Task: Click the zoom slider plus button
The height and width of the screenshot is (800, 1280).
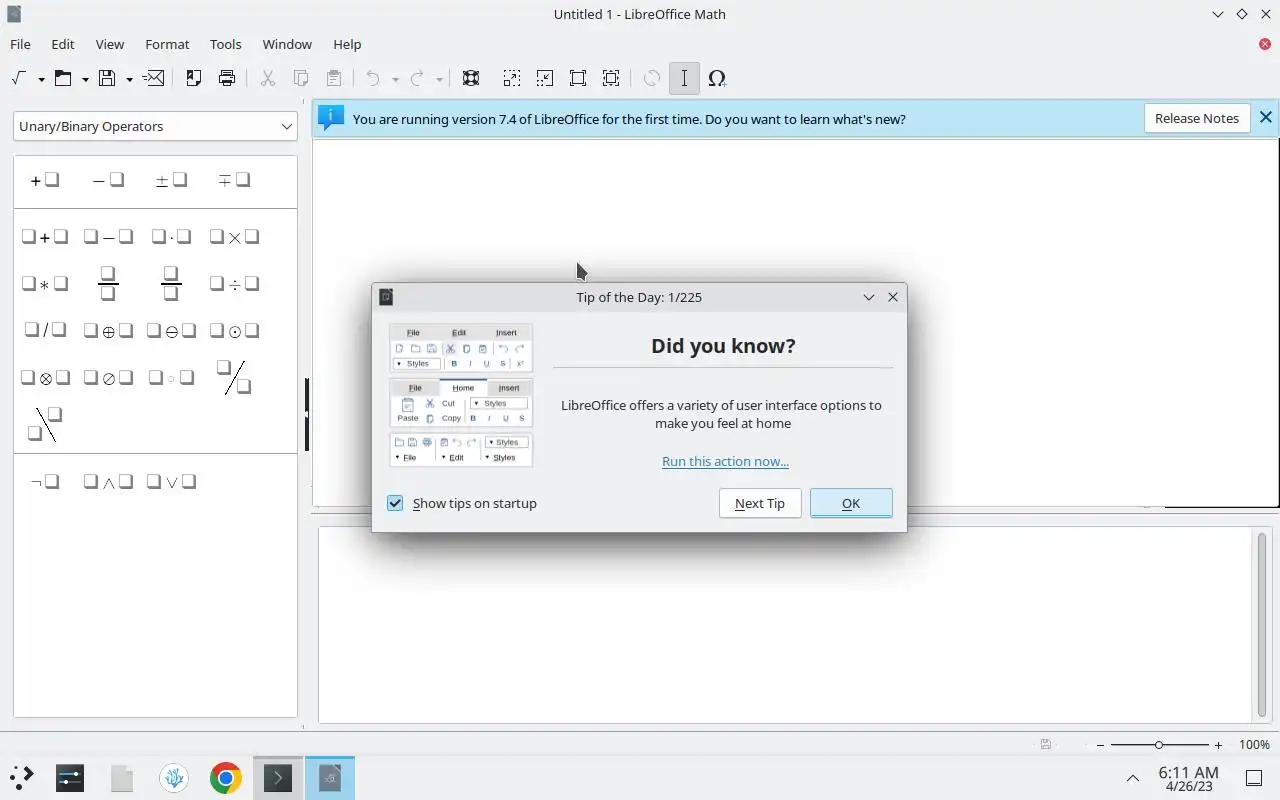Action: [1218, 745]
